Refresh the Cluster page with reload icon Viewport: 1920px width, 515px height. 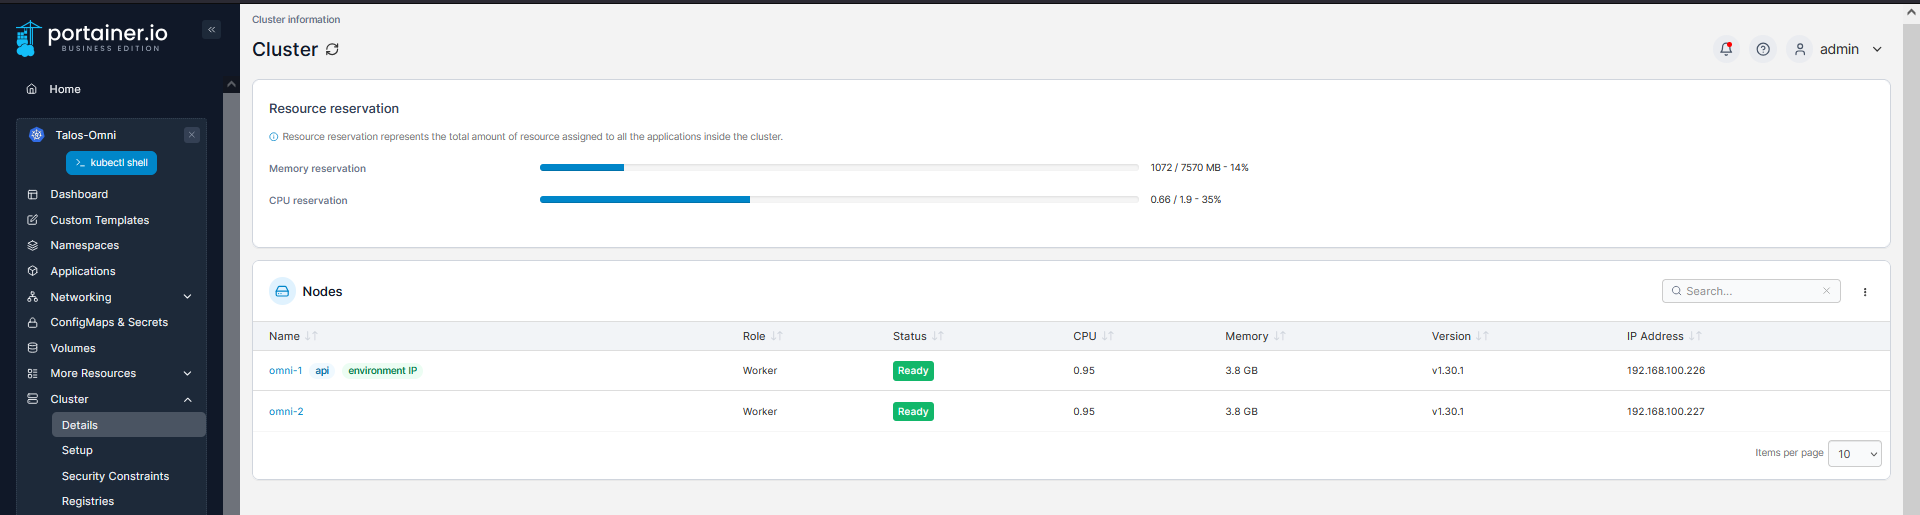coord(332,49)
